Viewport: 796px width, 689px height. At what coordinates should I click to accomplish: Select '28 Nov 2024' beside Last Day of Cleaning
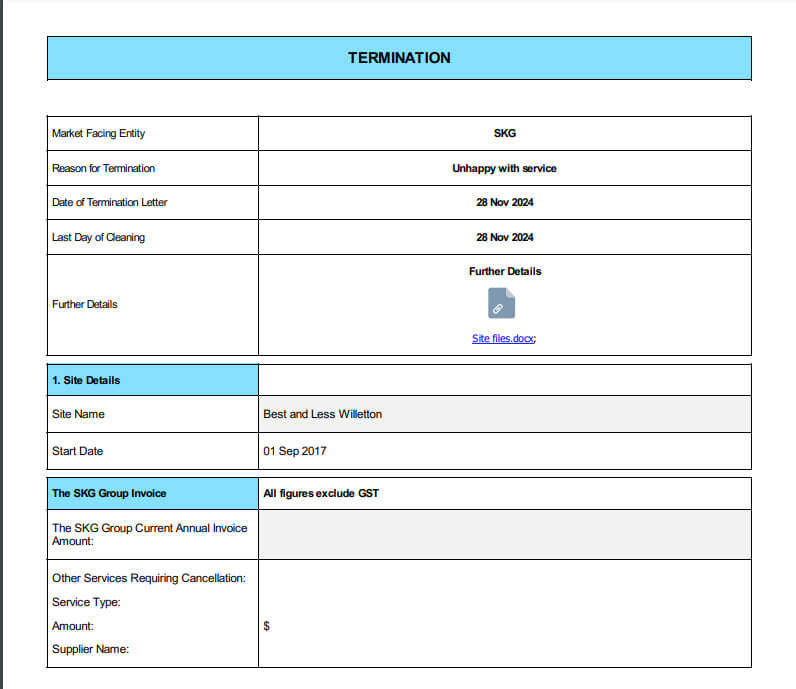pyautogui.click(x=505, y=237)
